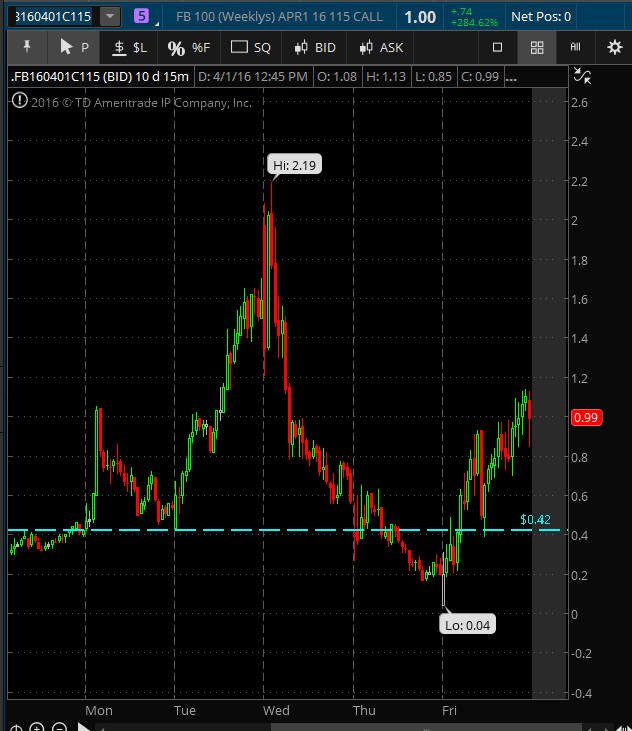632x731 pixels.
Task: Click 'Net Pos: 0' indicator
Action: 541,17
